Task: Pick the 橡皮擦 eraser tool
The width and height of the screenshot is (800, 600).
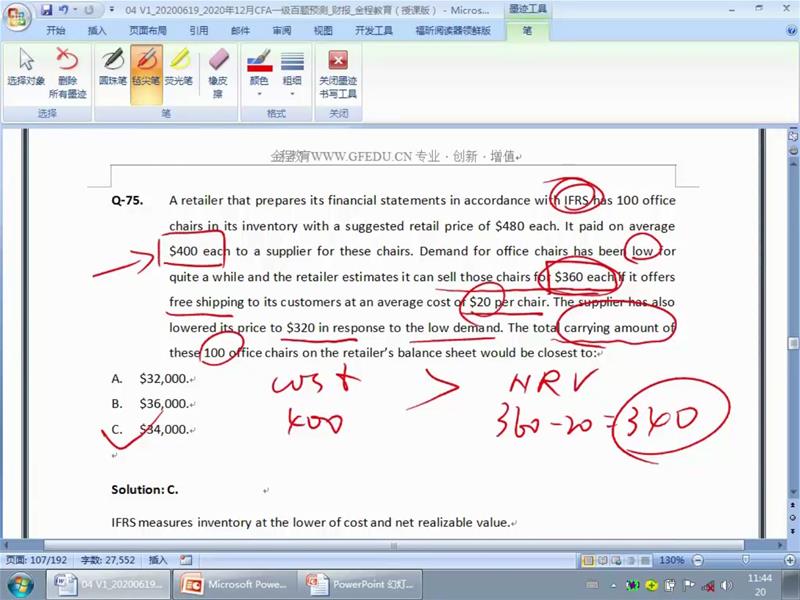Action: point(217,72)
